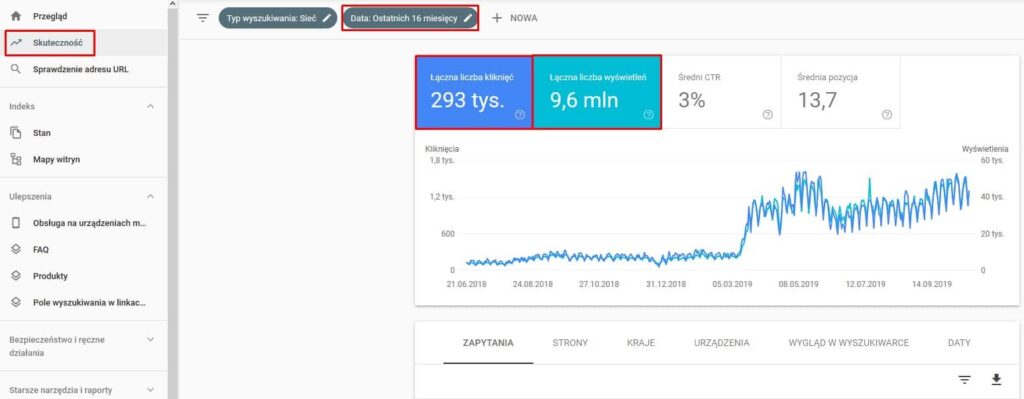Click the phone icon for mobile usability
Viewport: 1024px width, 399px height.
click(x=16, y=223)
